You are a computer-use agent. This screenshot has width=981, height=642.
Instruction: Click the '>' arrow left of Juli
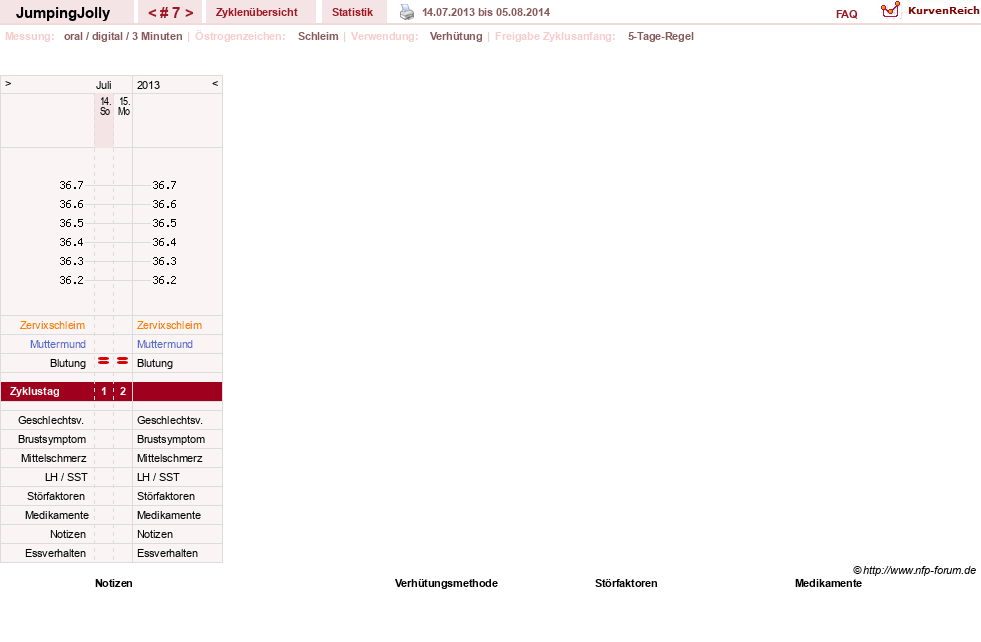coord(8,83)
